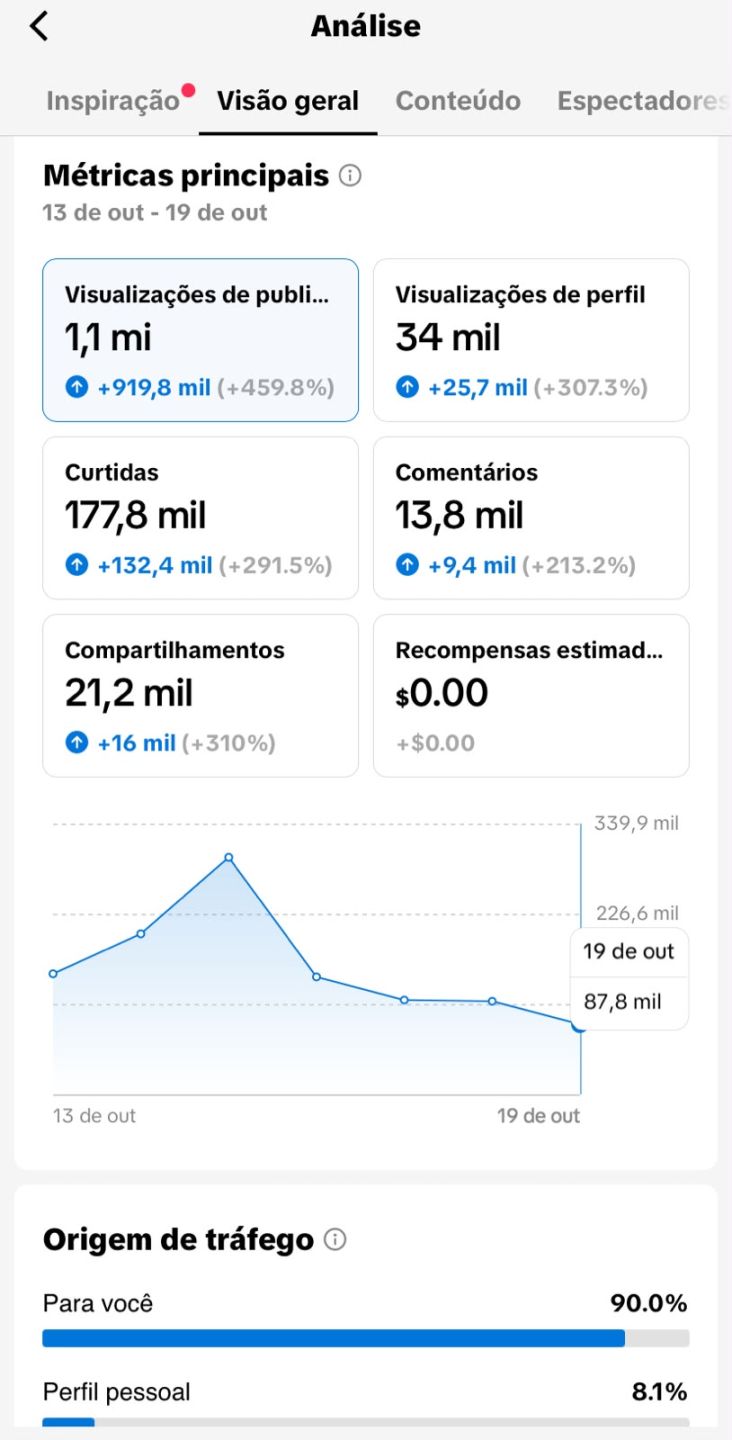Select the Visualizações de perfil metric card
This screenshot has height=1440, width=732.
pyautogui.click(x=531, y=340)
